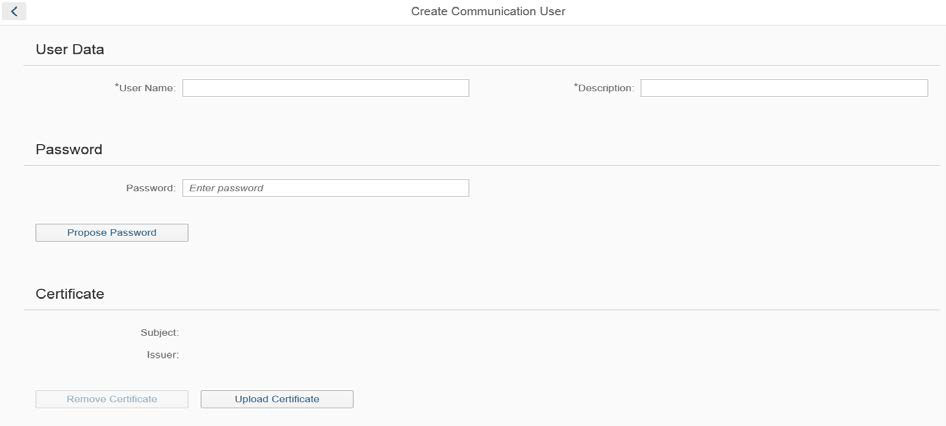Click the Password section heading
Viewport: 946px width, 426px height.
pos(69,149)
